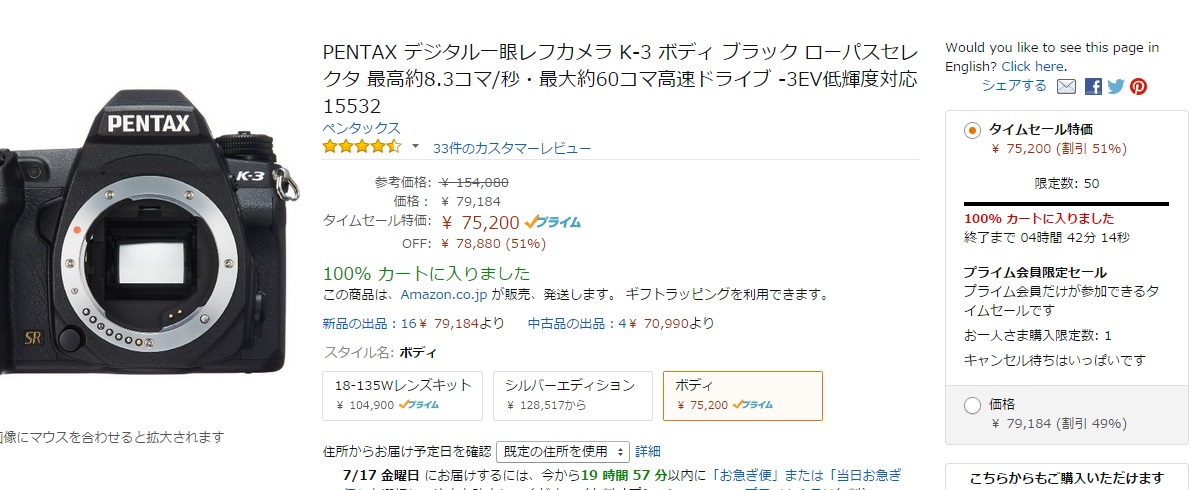1198x490 pixels.
Task: Choose the 18-135Wレンズキット style option
Action: click(403, 396)
